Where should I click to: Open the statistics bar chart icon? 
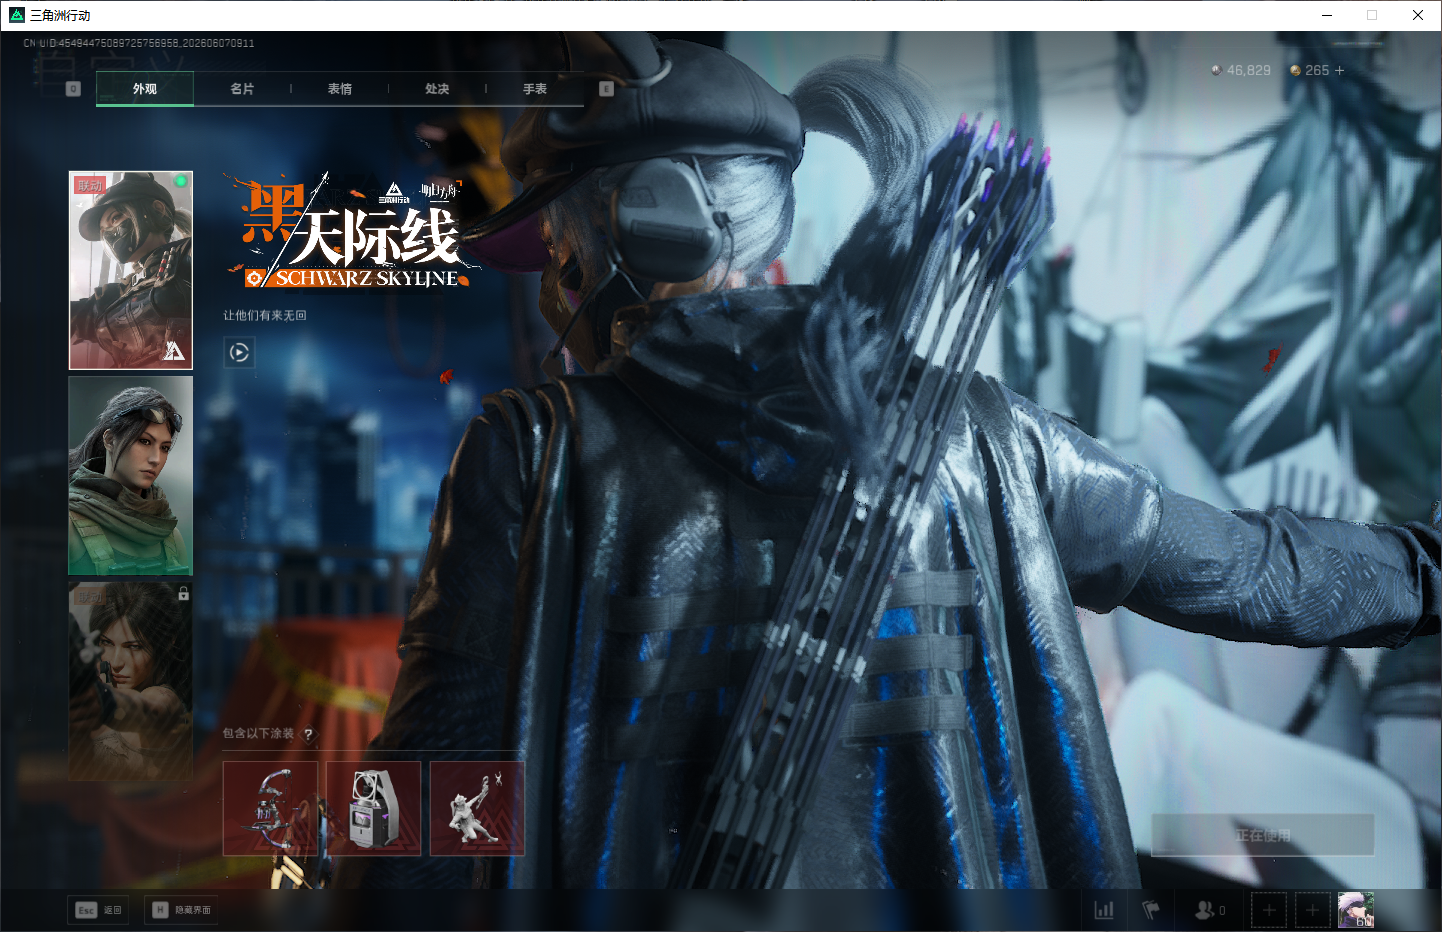click(1104, 910)
